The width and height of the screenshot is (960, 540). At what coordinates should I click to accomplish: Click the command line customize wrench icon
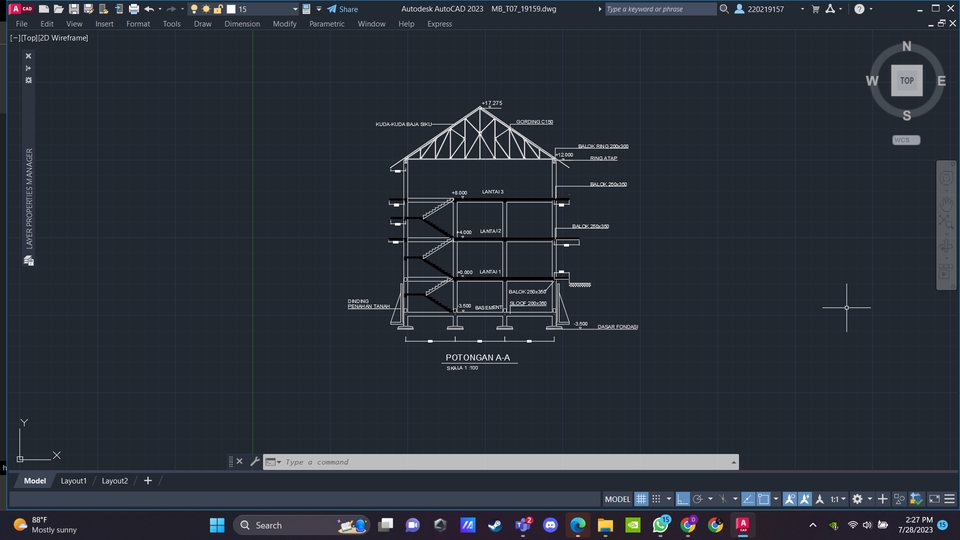(x=255, y=462)
